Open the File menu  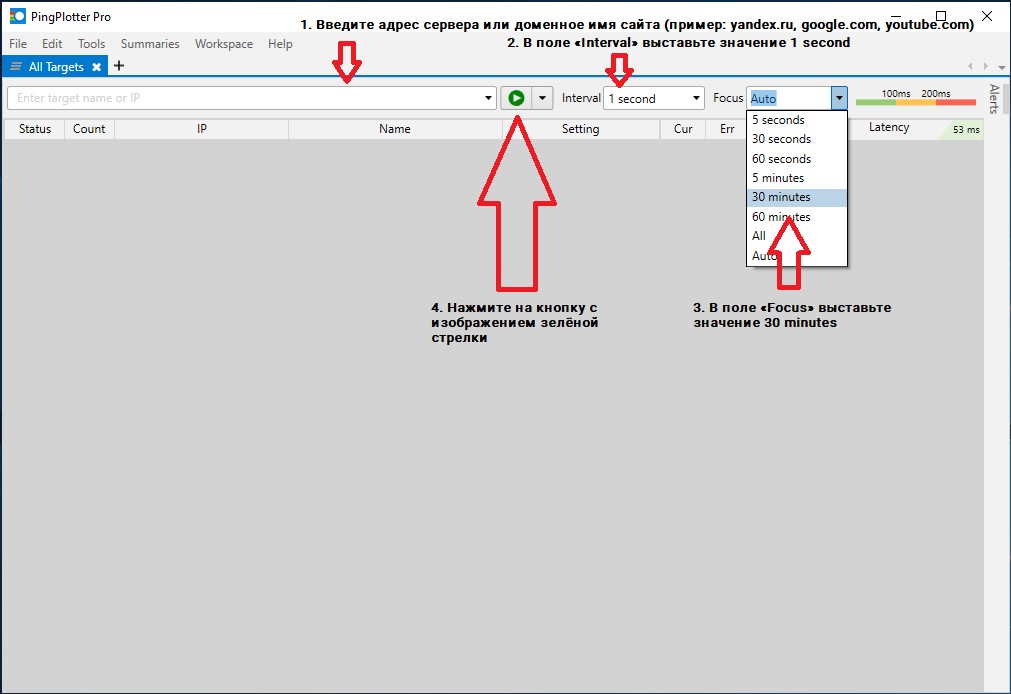tap(18, 44)
